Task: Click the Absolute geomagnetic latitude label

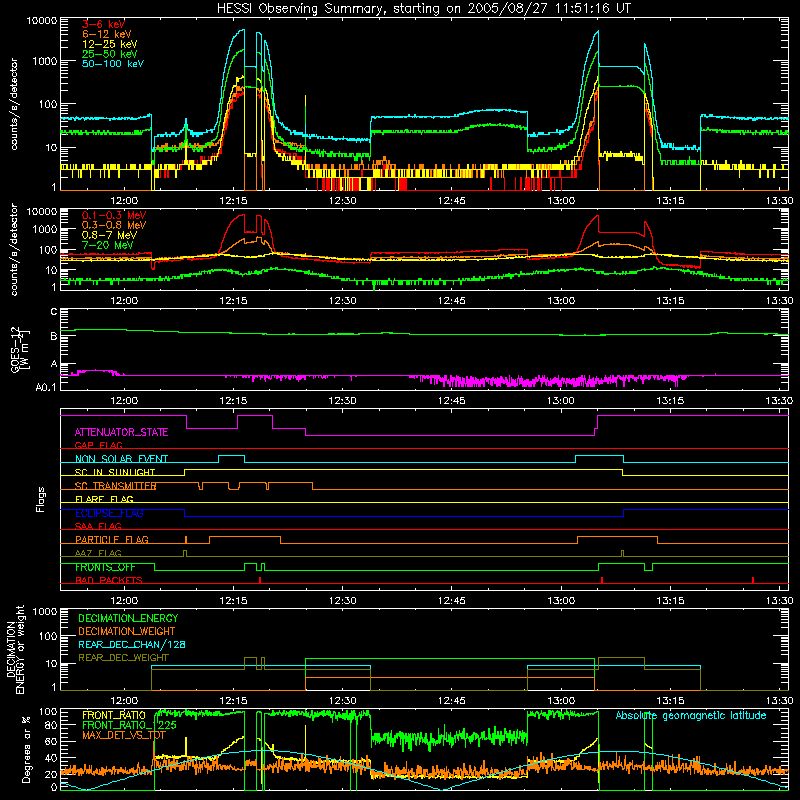Action: (x=691, y=716)
